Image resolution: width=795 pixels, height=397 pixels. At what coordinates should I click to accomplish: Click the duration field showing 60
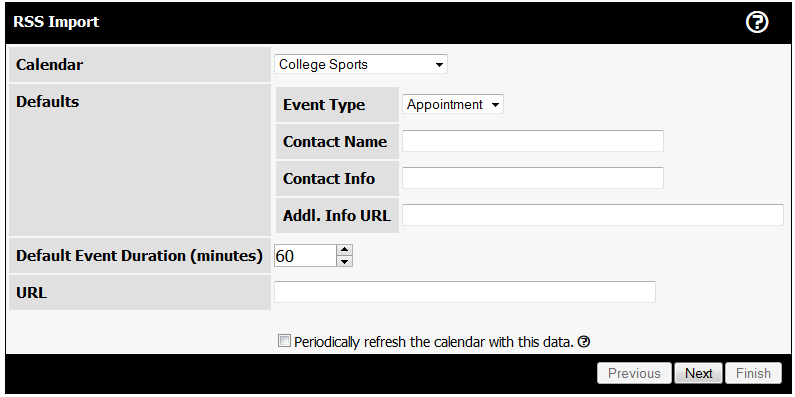coord(305,256)
